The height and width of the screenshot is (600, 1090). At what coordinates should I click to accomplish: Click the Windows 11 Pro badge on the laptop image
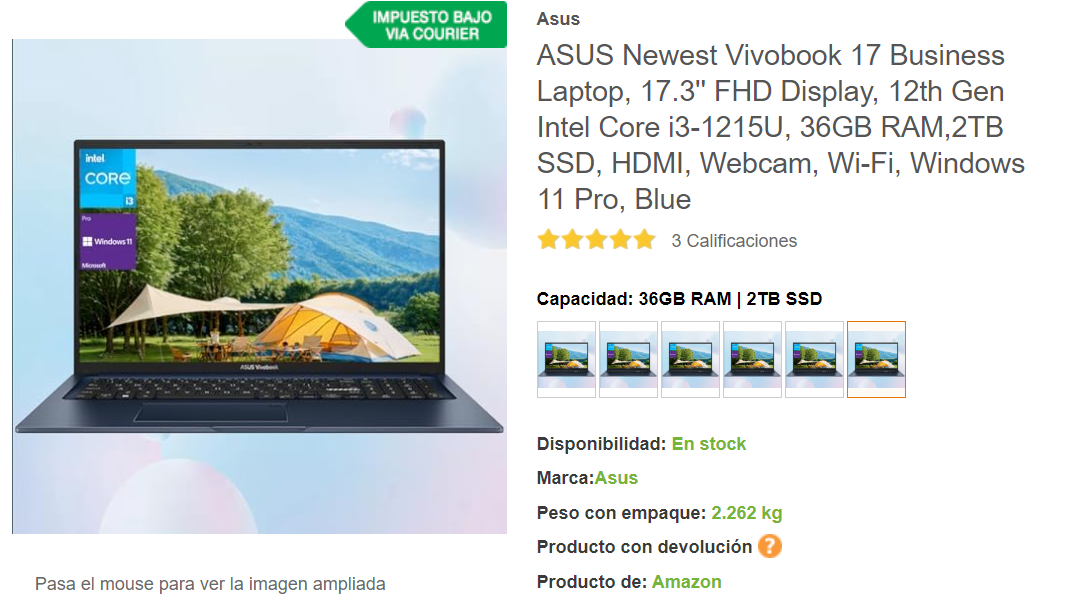pos(108,241)
